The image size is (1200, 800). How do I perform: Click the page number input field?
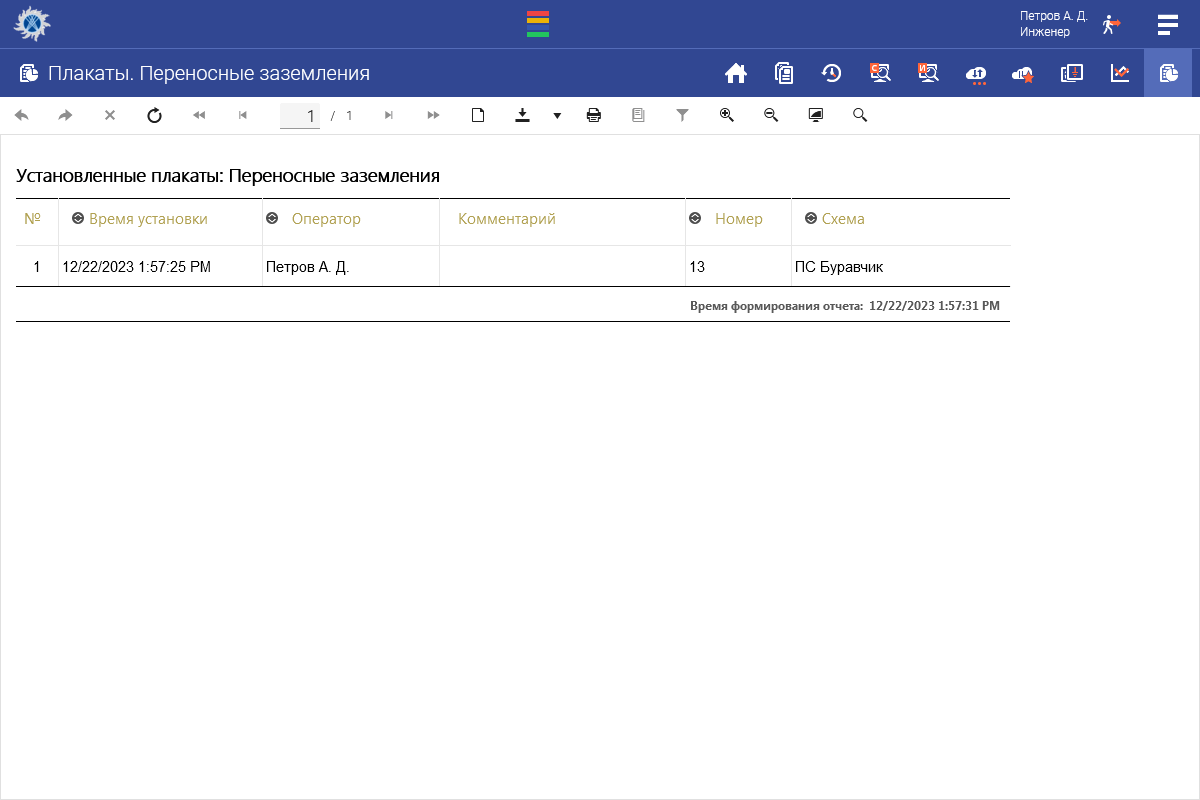[x=300, y=116]
